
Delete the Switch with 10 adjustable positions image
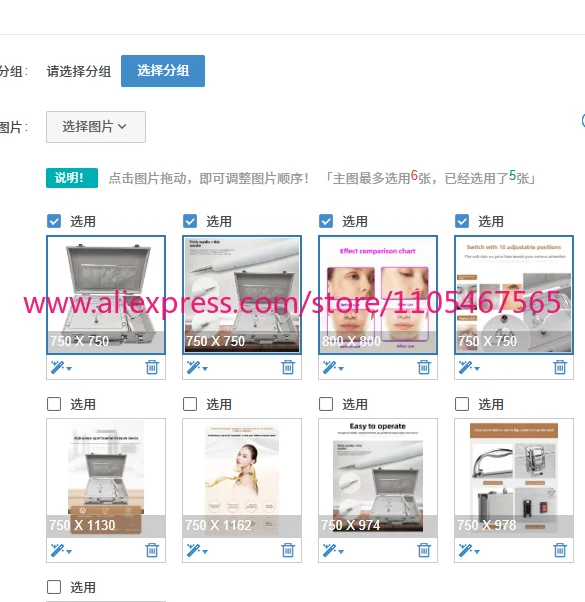pos(560,367)
